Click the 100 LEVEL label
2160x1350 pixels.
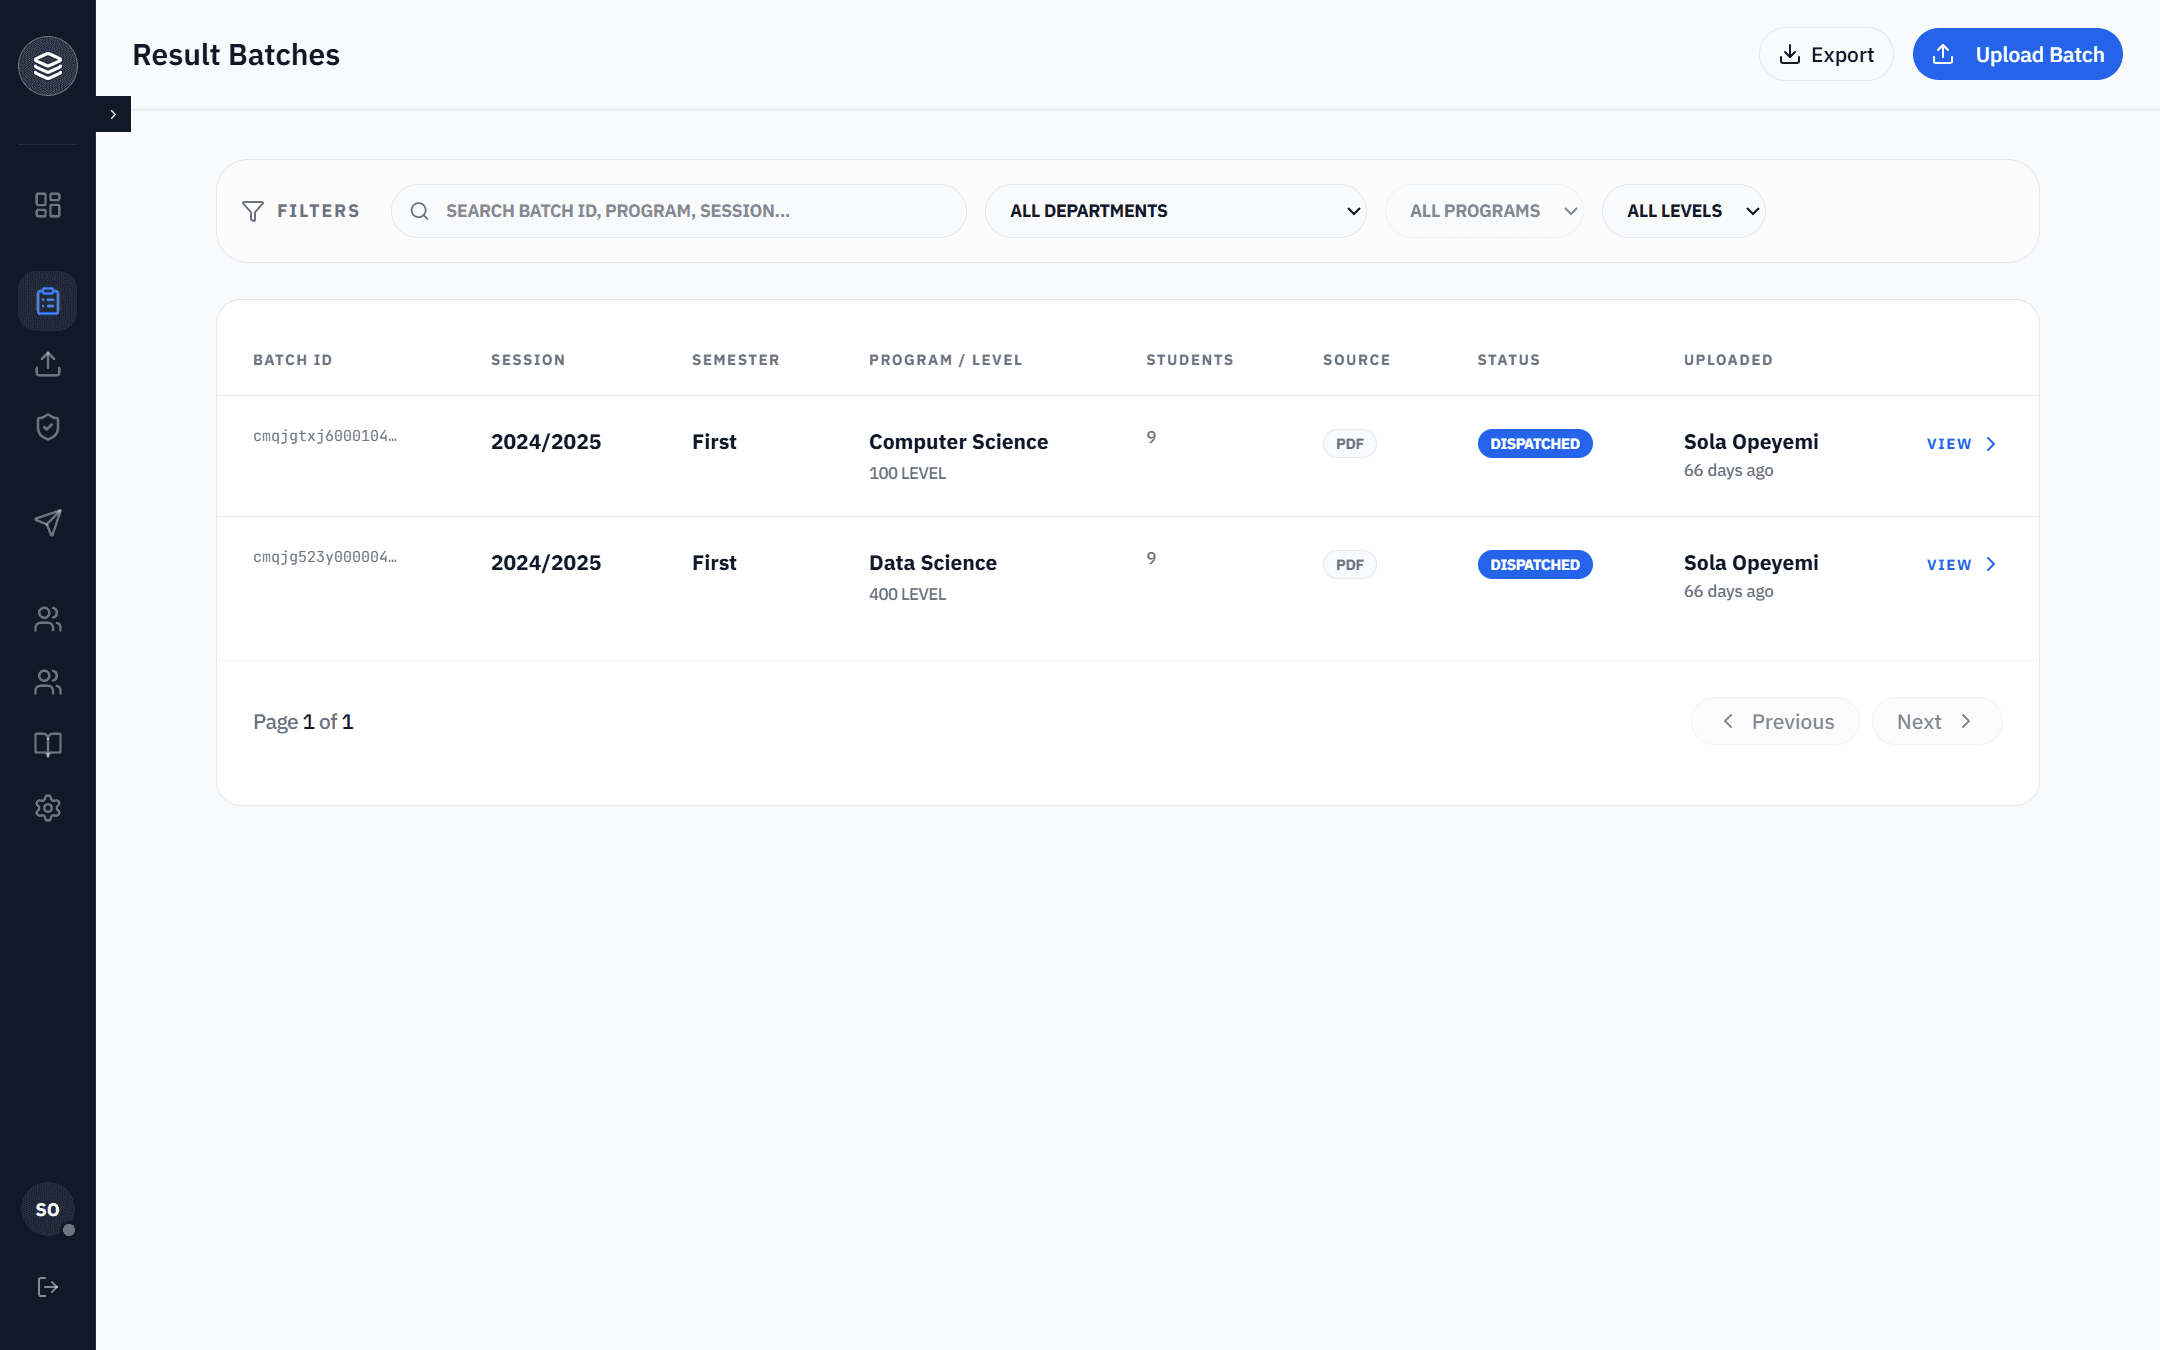pyautogui.click(x=907, y=473)
